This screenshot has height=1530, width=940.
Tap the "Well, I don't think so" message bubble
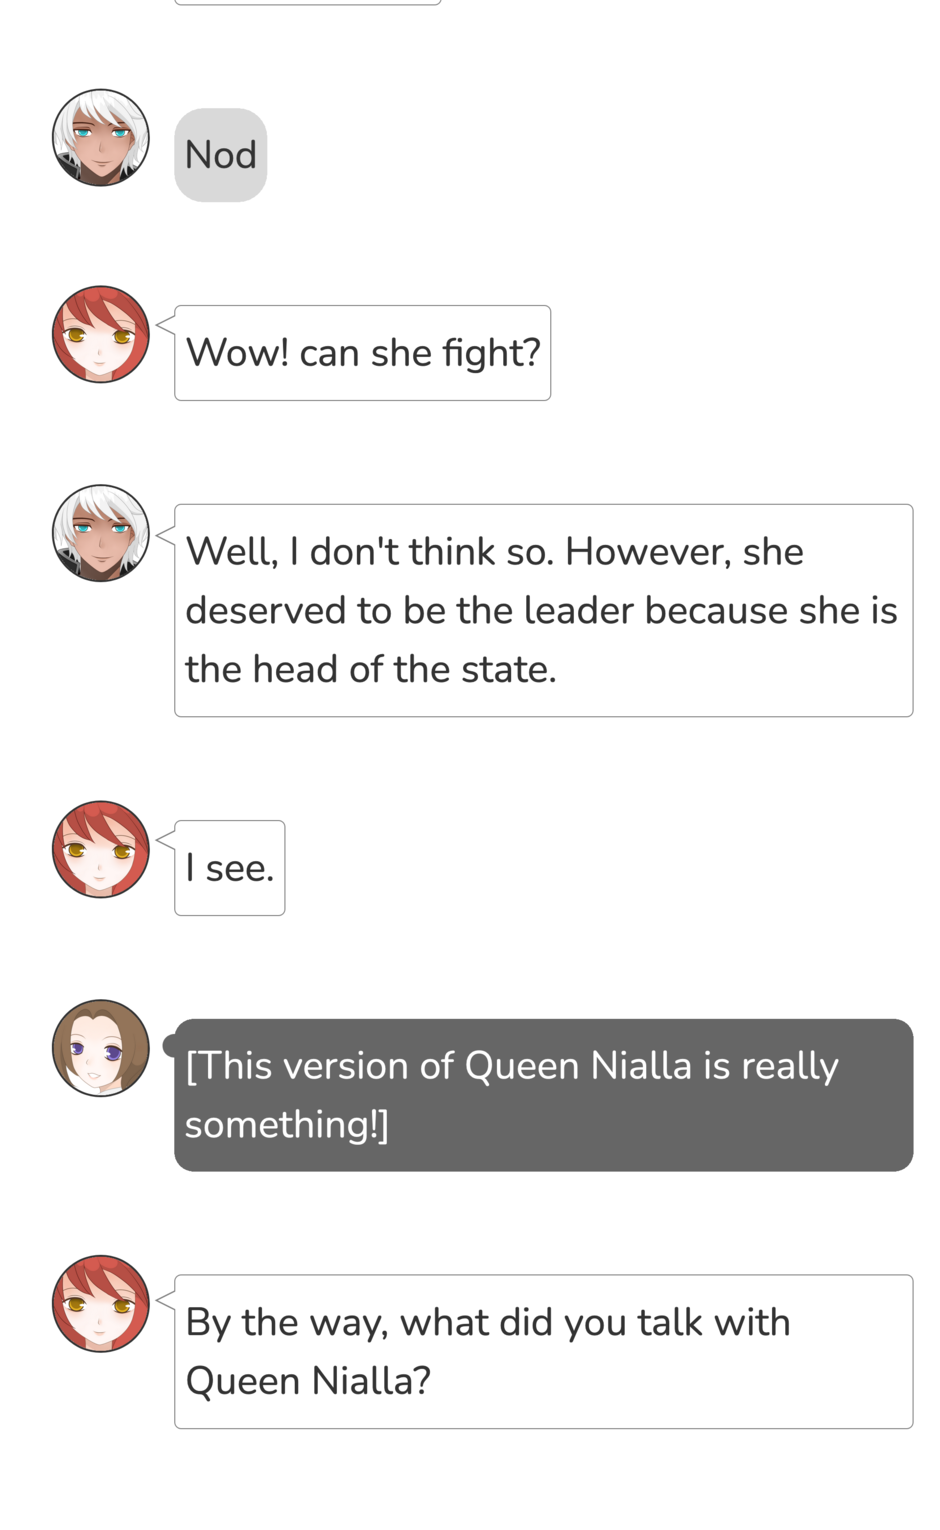click(543, 610)
